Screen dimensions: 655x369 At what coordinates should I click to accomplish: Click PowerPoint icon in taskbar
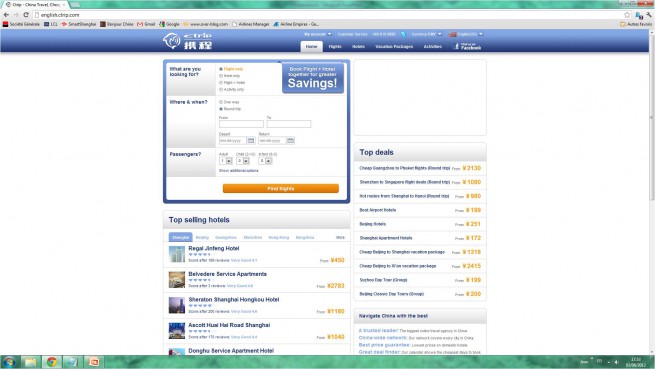[x=94, y=362]
